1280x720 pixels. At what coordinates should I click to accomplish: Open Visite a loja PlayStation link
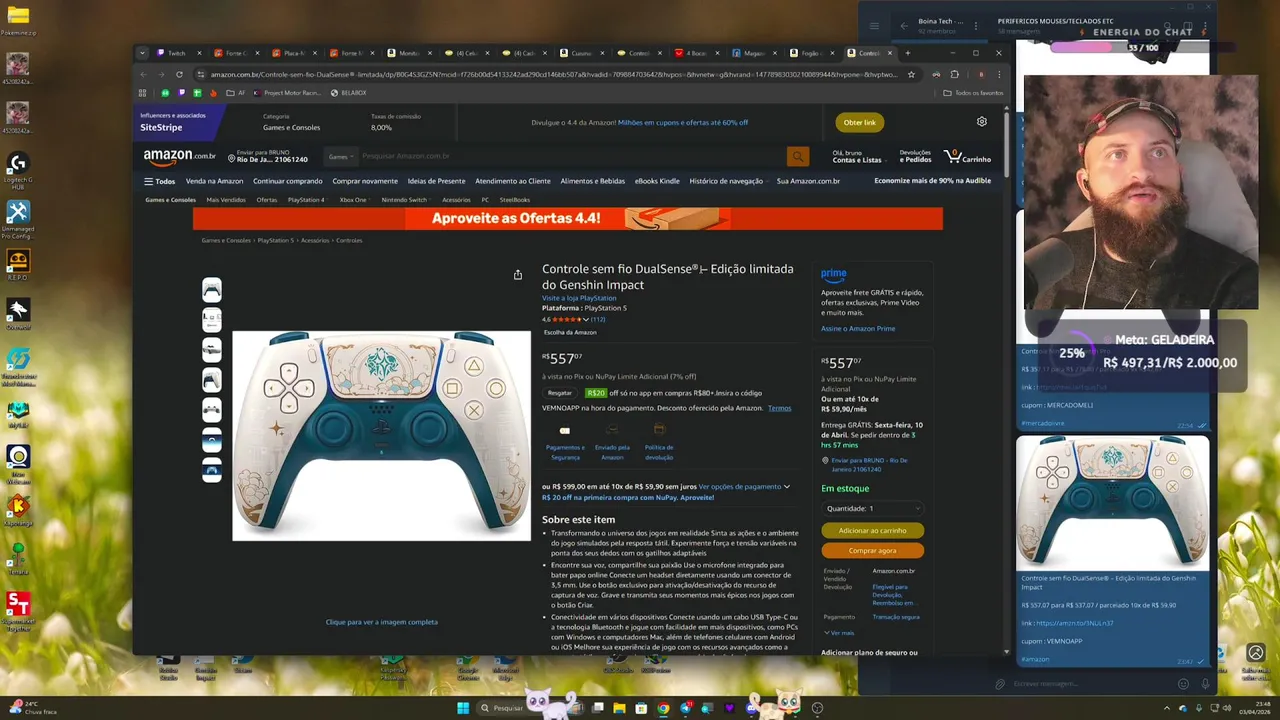click(579, 298)
